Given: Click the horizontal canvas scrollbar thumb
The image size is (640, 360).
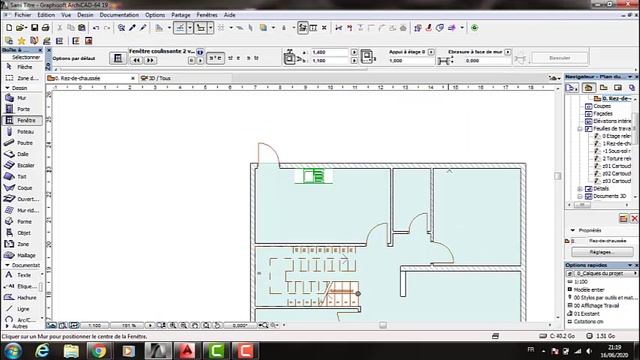Looking at the screenshot, I should [x=382, y=325].
